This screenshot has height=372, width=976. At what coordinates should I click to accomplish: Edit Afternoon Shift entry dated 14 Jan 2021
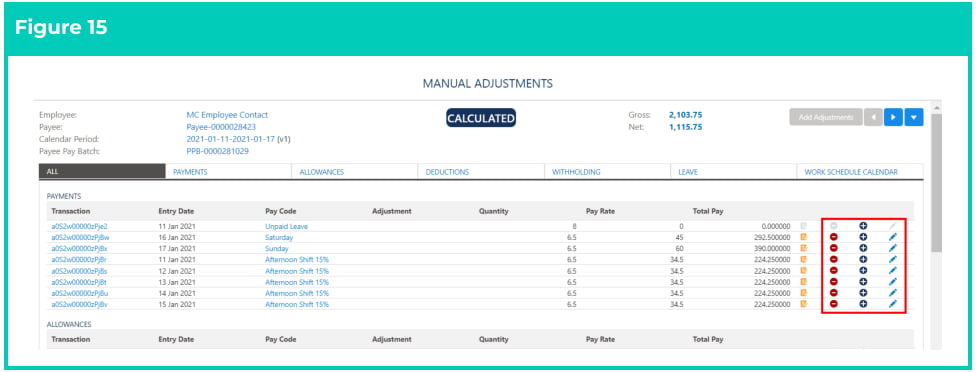[x=893, y=293]
